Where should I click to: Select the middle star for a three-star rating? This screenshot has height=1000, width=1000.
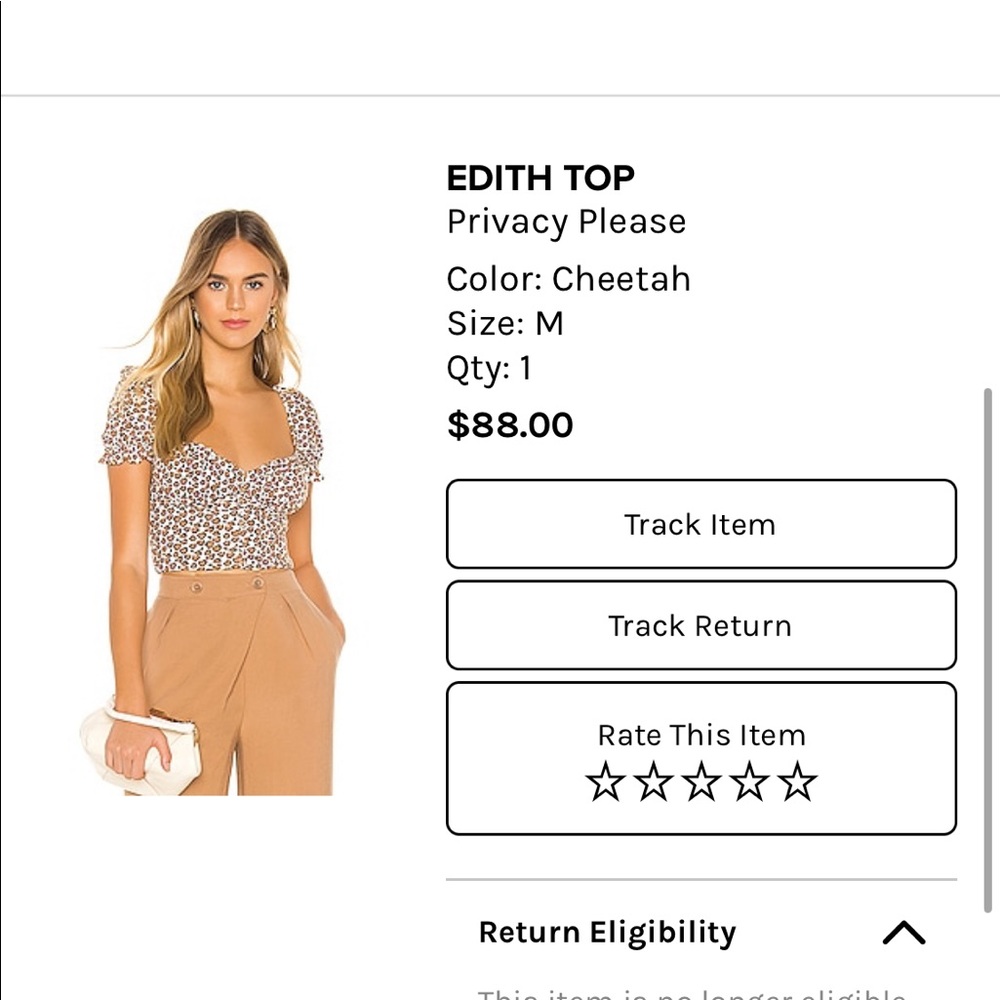tap(701, 779)
